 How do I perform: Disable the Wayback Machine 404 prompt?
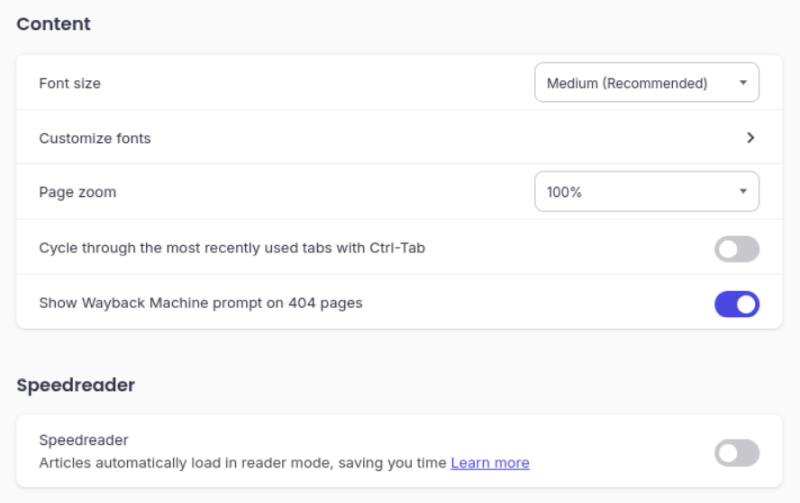click(x=736, y=304)
